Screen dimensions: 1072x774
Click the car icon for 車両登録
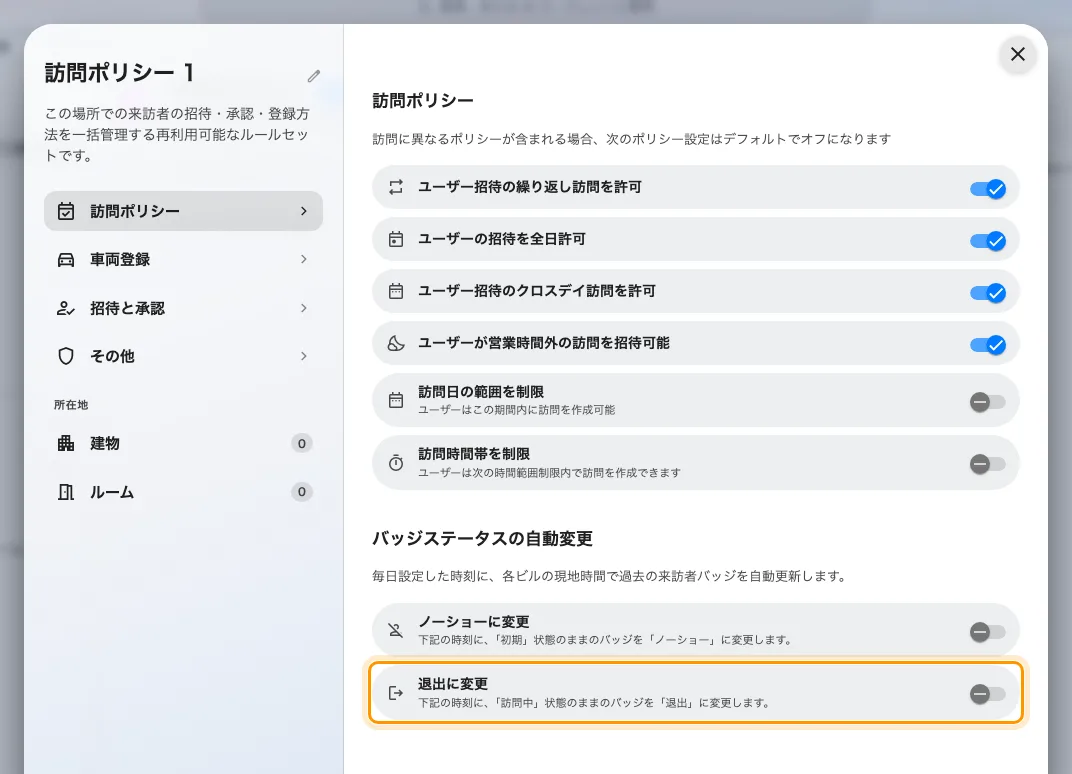tap(66, 260)
